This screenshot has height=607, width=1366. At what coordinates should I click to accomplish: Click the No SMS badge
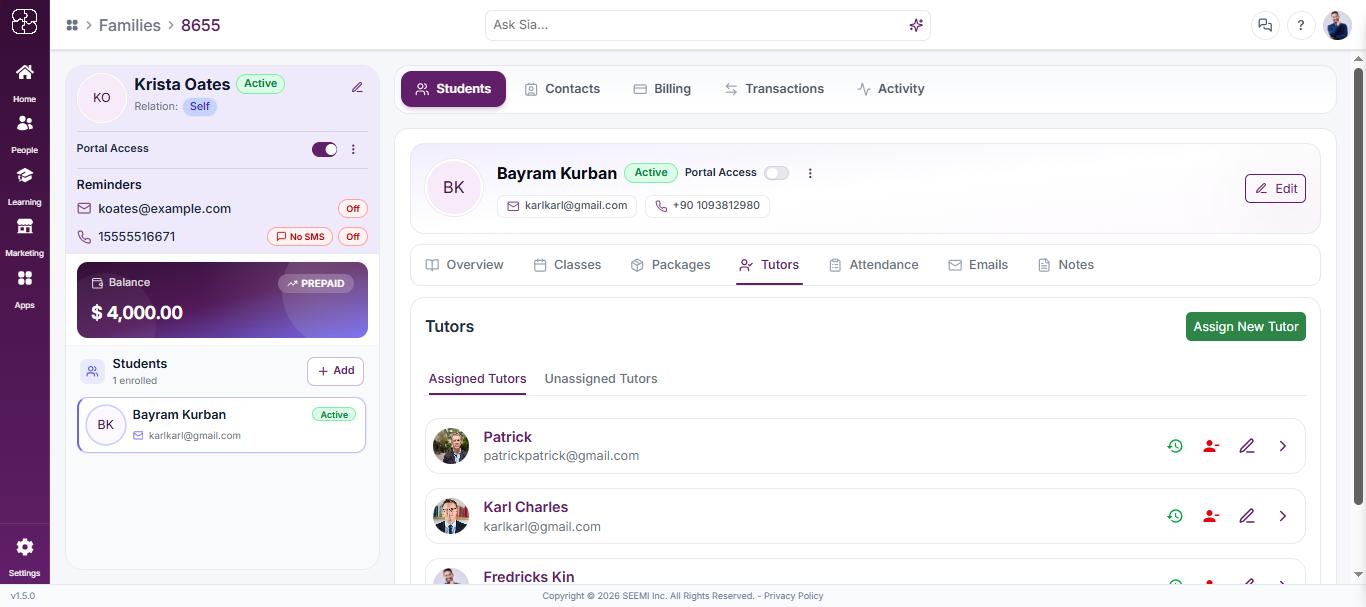coord(299,237)
